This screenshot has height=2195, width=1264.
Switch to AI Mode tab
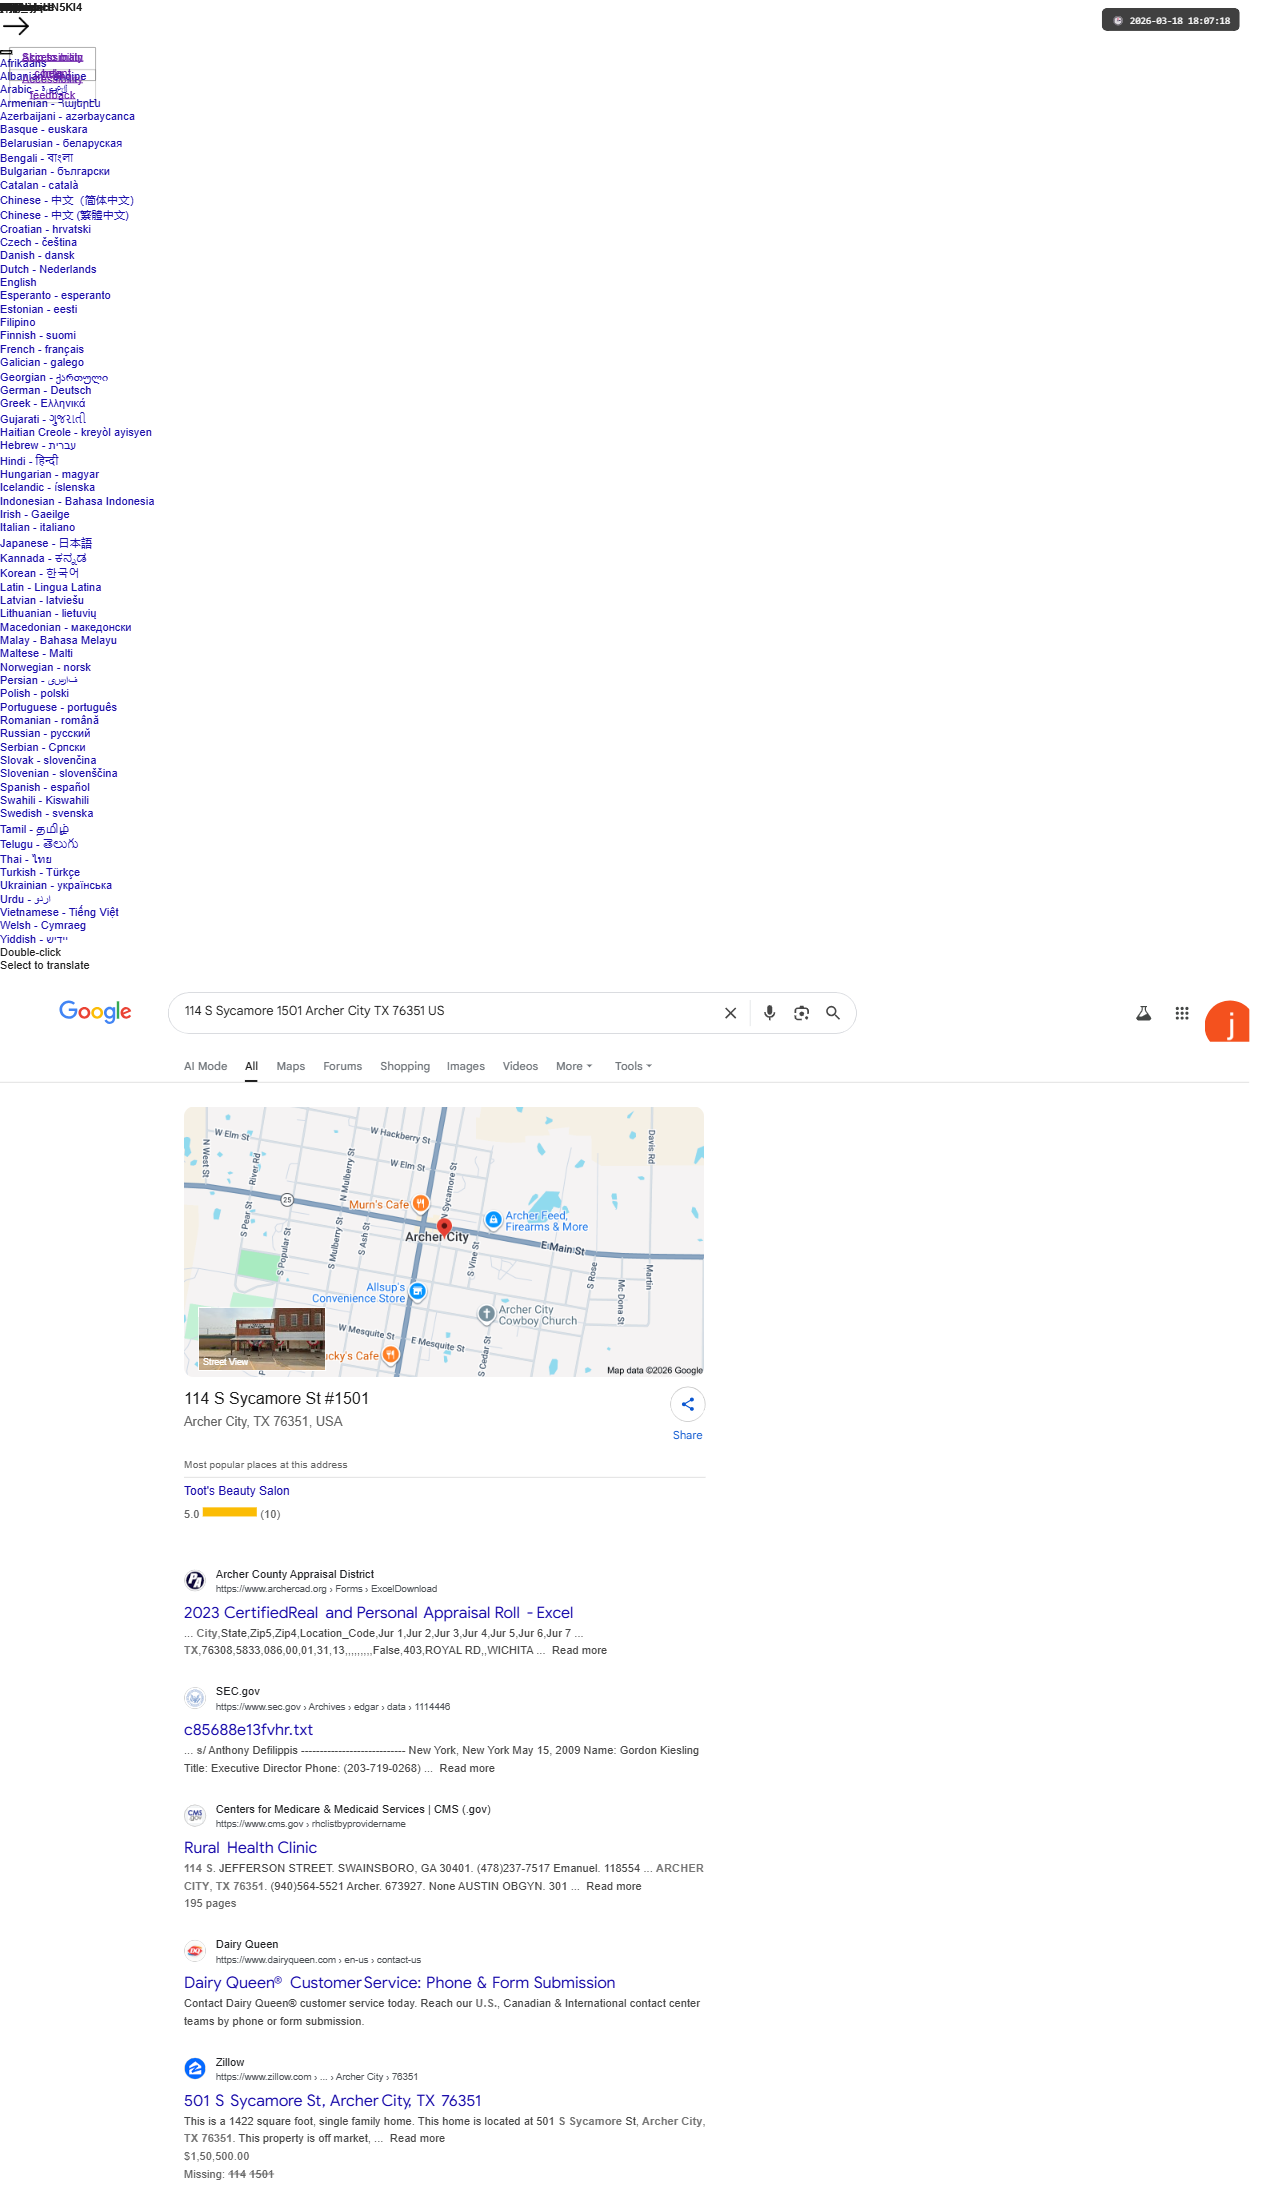point(205,1066)
